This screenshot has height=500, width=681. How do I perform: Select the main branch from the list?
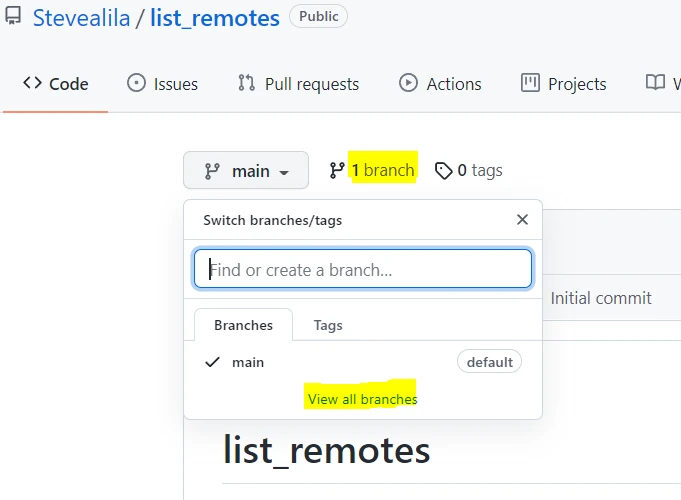(248, 362)
